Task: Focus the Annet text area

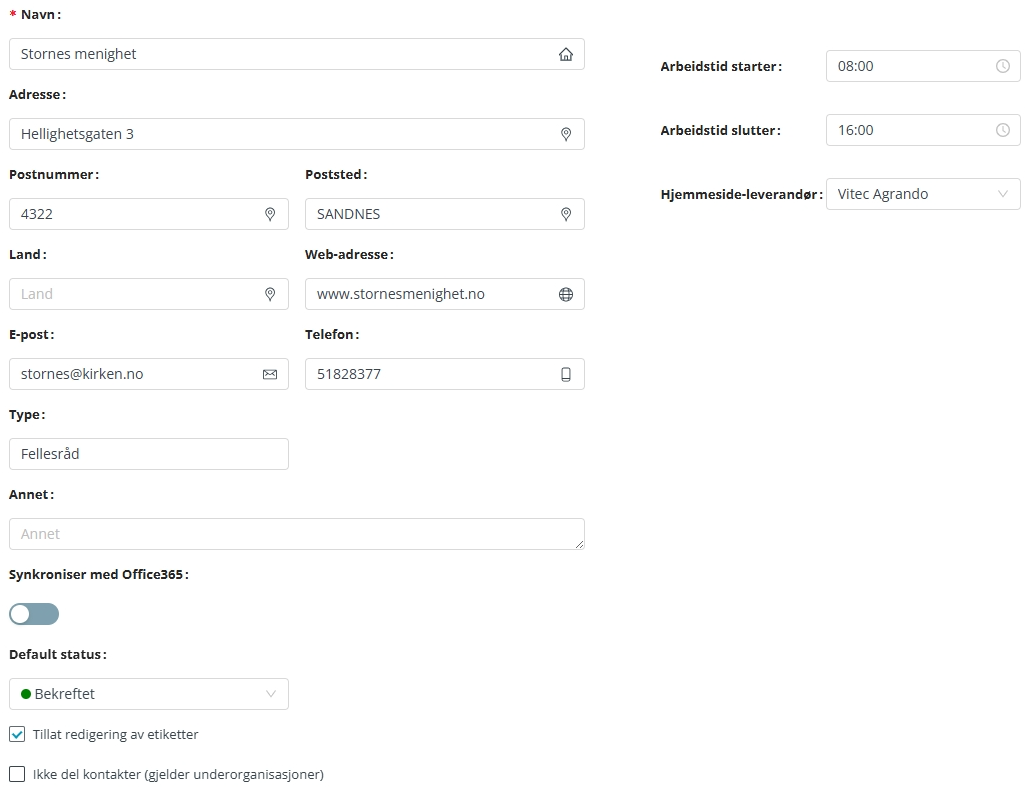Action: click(x=297, y=534)
